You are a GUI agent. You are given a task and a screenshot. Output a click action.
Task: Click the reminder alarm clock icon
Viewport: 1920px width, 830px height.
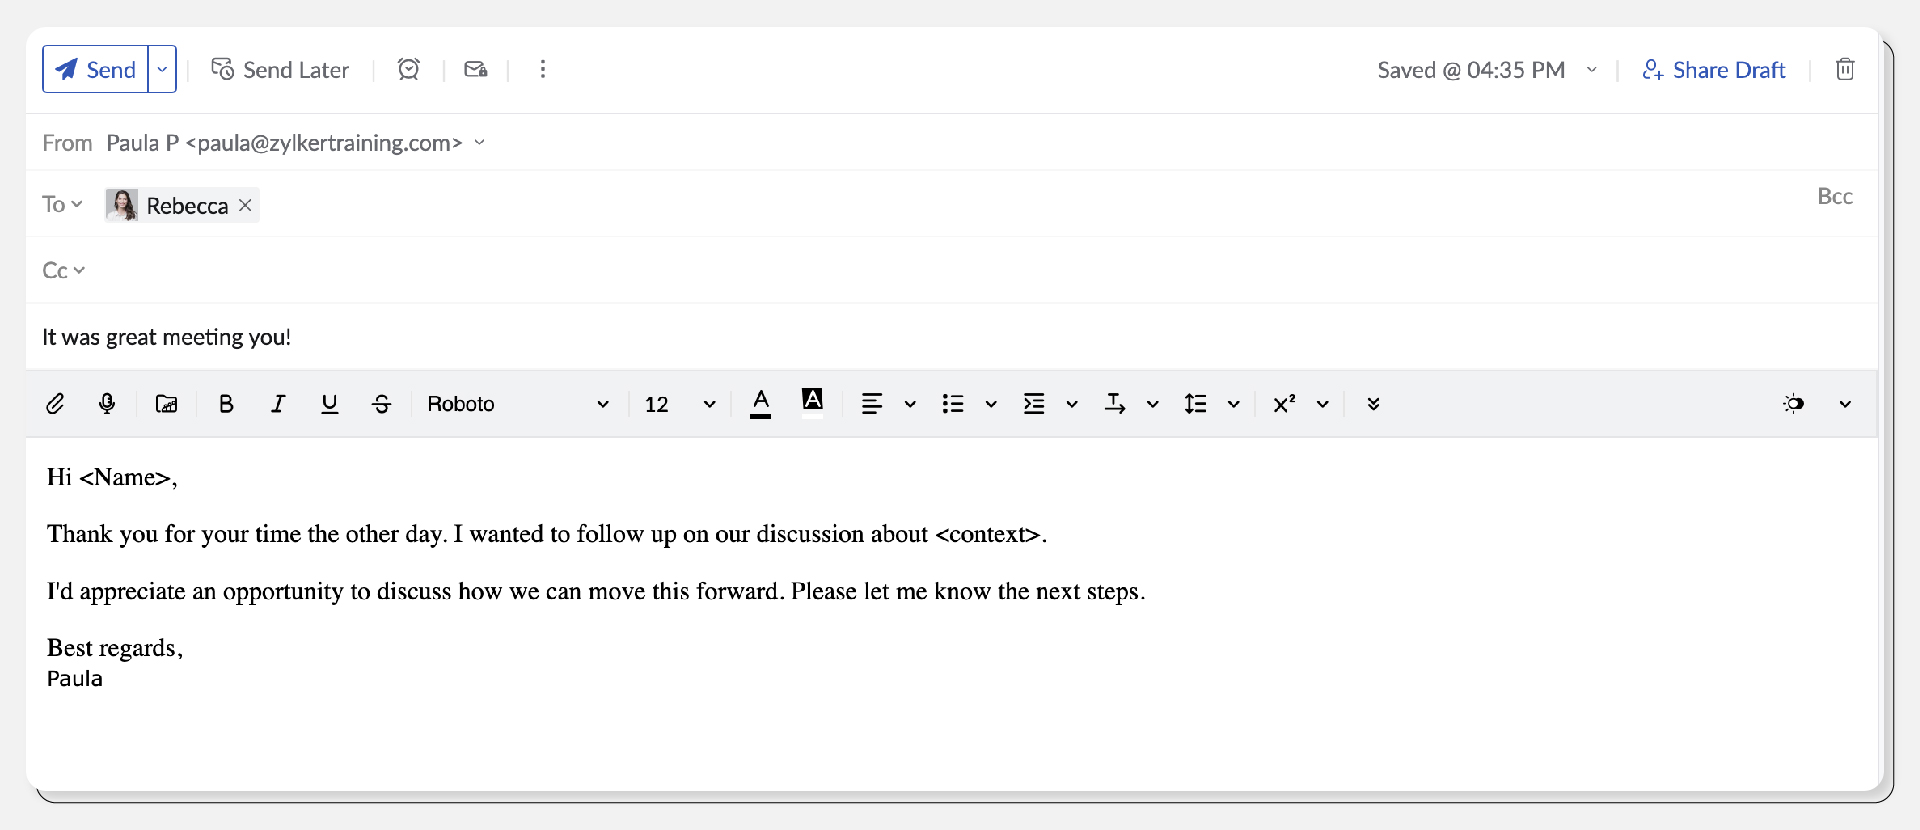(408, 69)
